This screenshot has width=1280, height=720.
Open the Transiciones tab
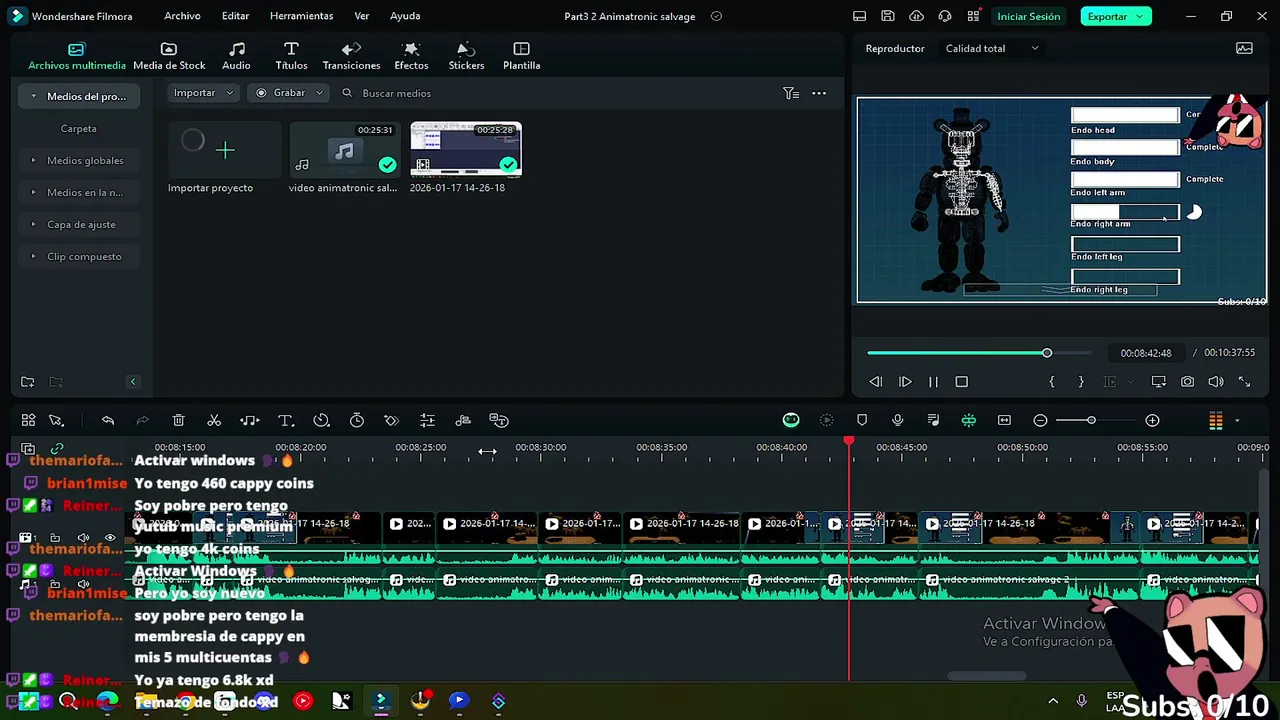point(351,56)
